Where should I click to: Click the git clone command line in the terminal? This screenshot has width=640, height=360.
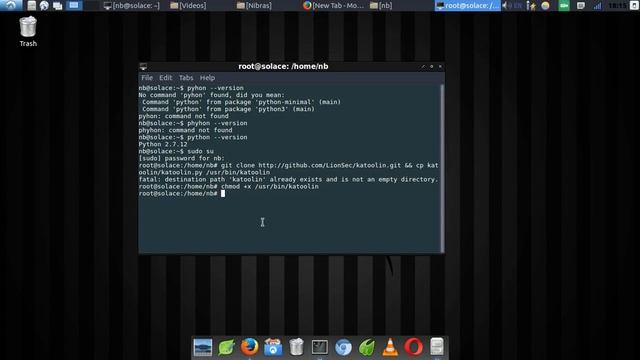(288, 169)
